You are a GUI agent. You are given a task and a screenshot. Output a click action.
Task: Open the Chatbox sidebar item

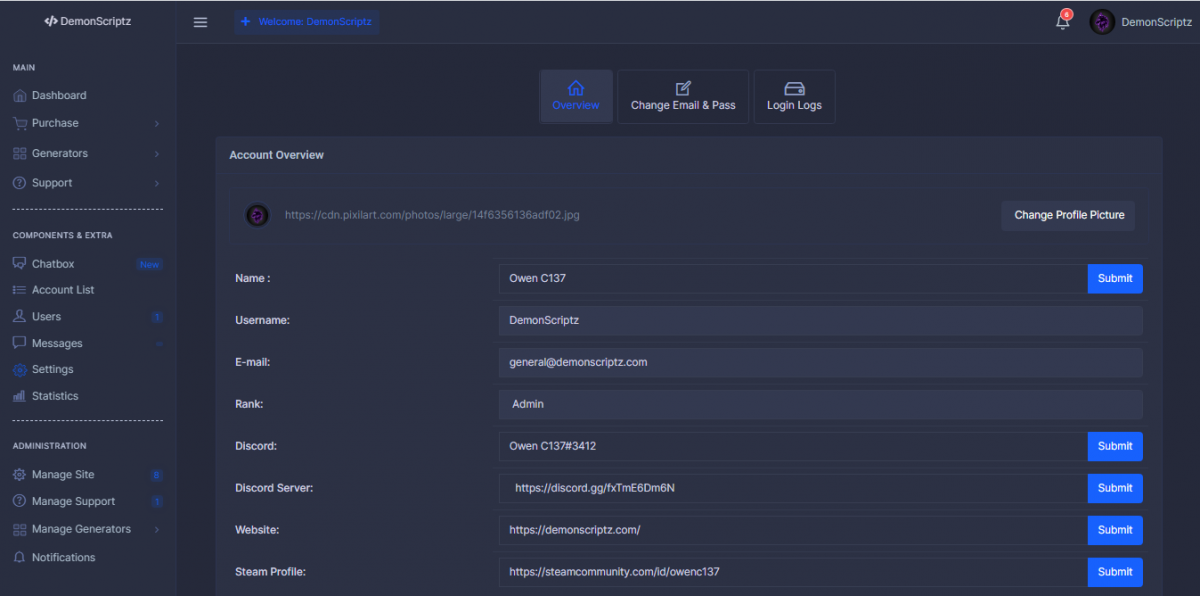52,264
